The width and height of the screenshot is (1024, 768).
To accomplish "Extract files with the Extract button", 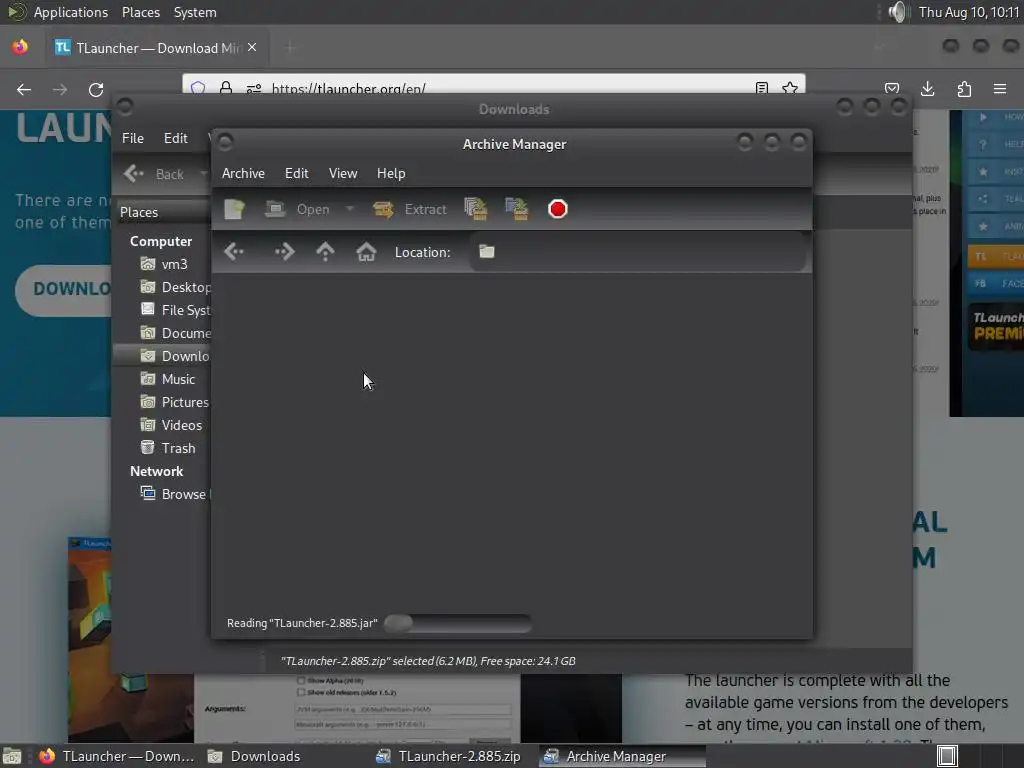I will [410, 209].
